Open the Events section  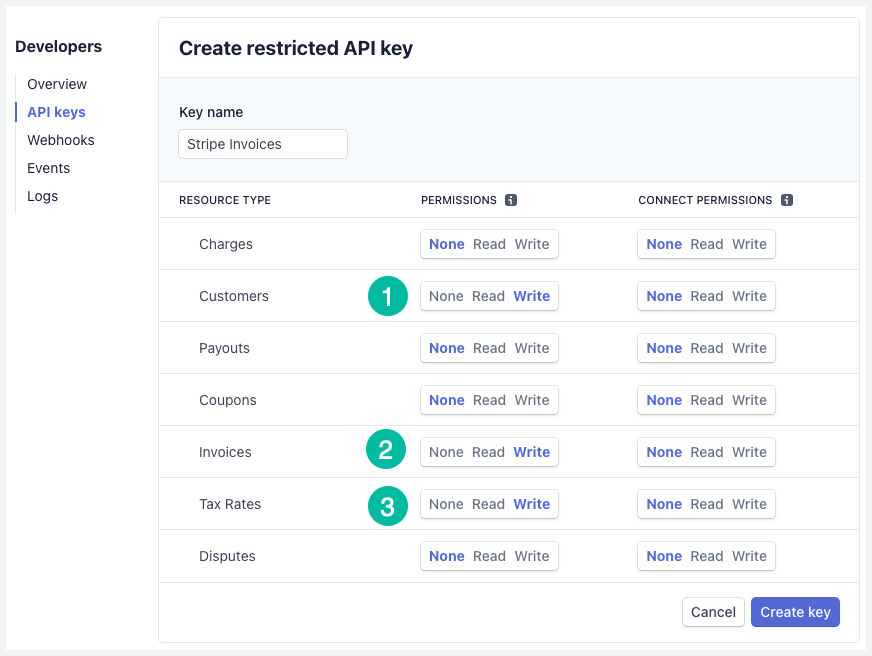[48, 168]
